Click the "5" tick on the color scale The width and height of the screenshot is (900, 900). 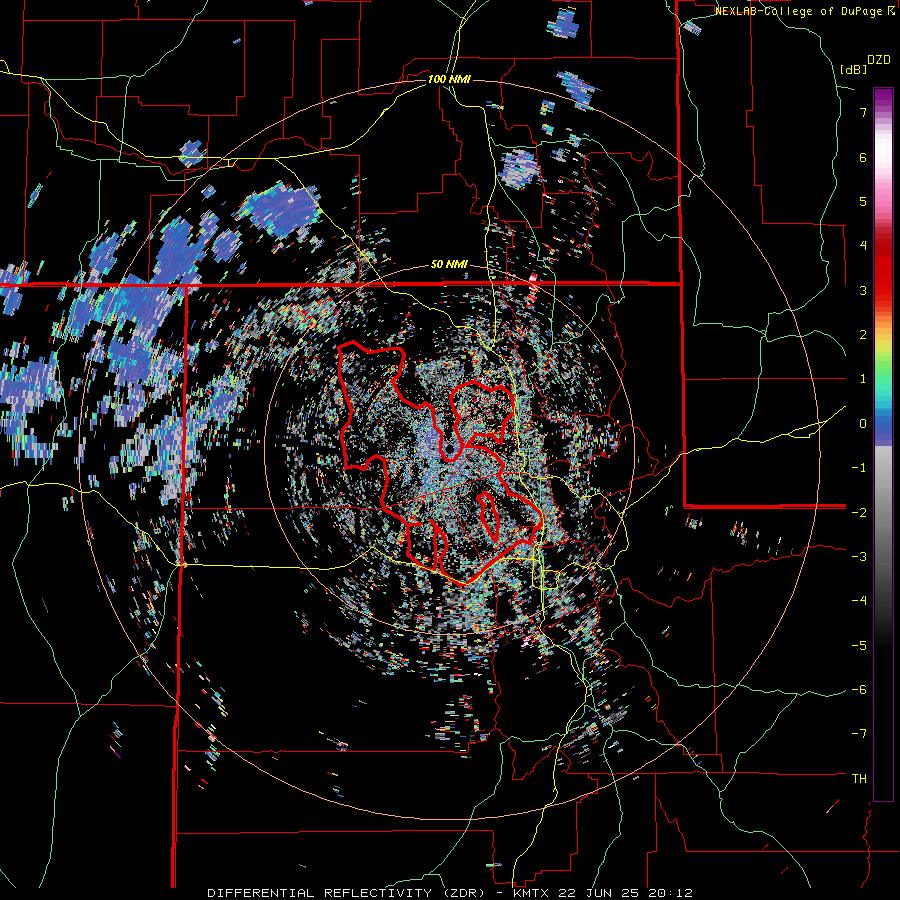pyautogui.click(x=863, y=201)
